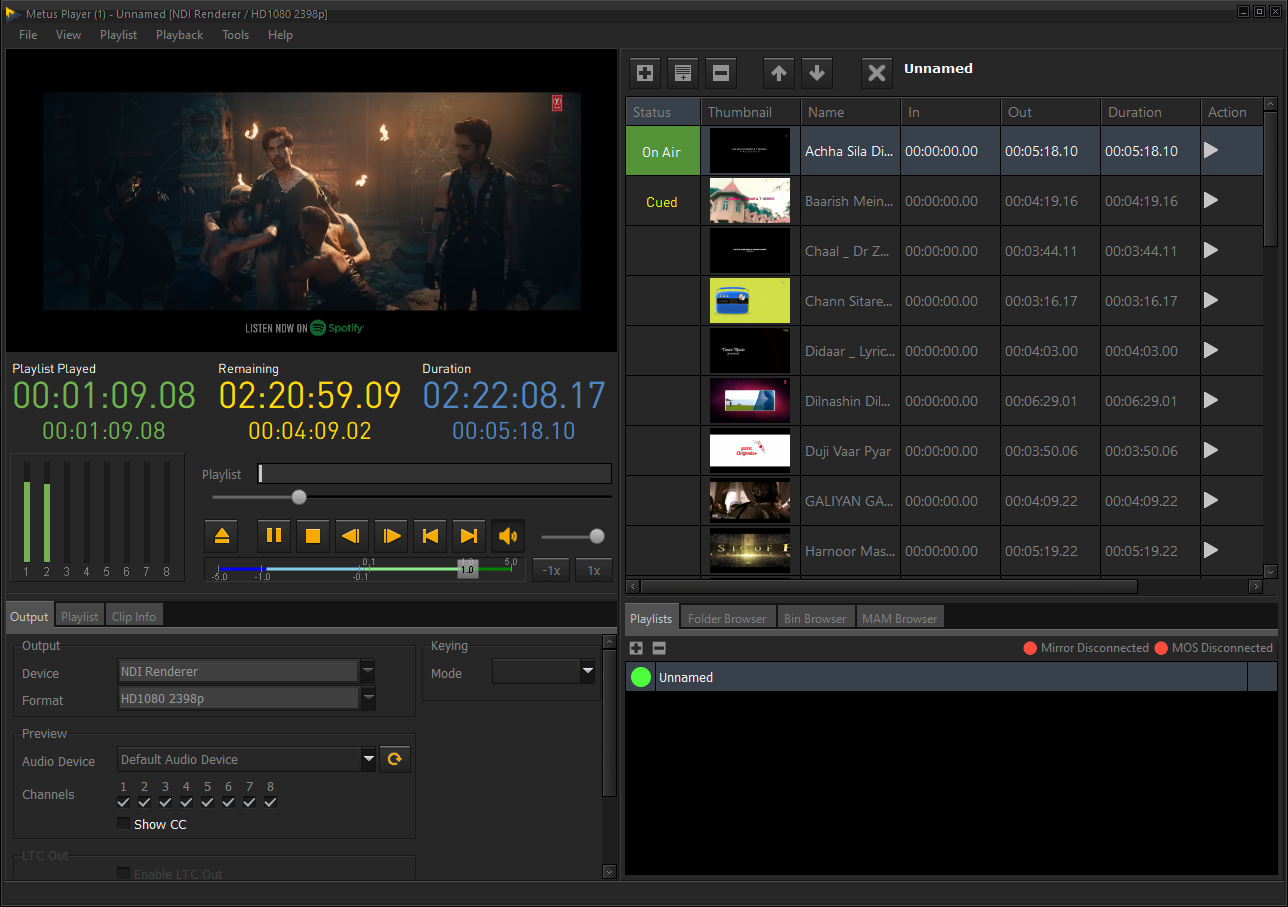1288x907 pixels.
Task: Select the Chann Sitare clip thumbnail
Action: tap(750, 300)
